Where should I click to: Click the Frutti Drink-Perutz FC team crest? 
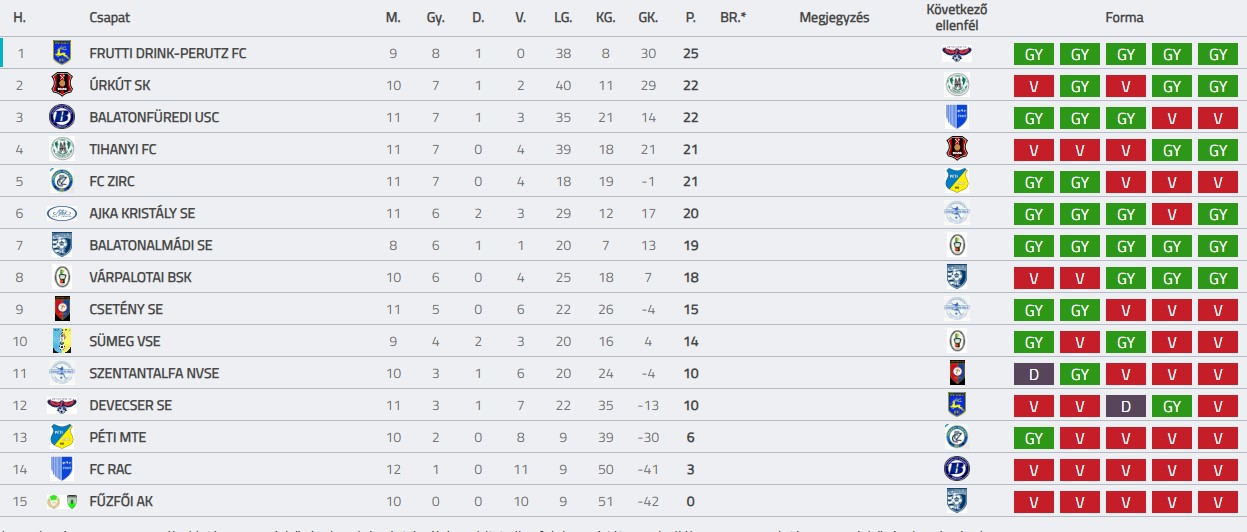62,53
